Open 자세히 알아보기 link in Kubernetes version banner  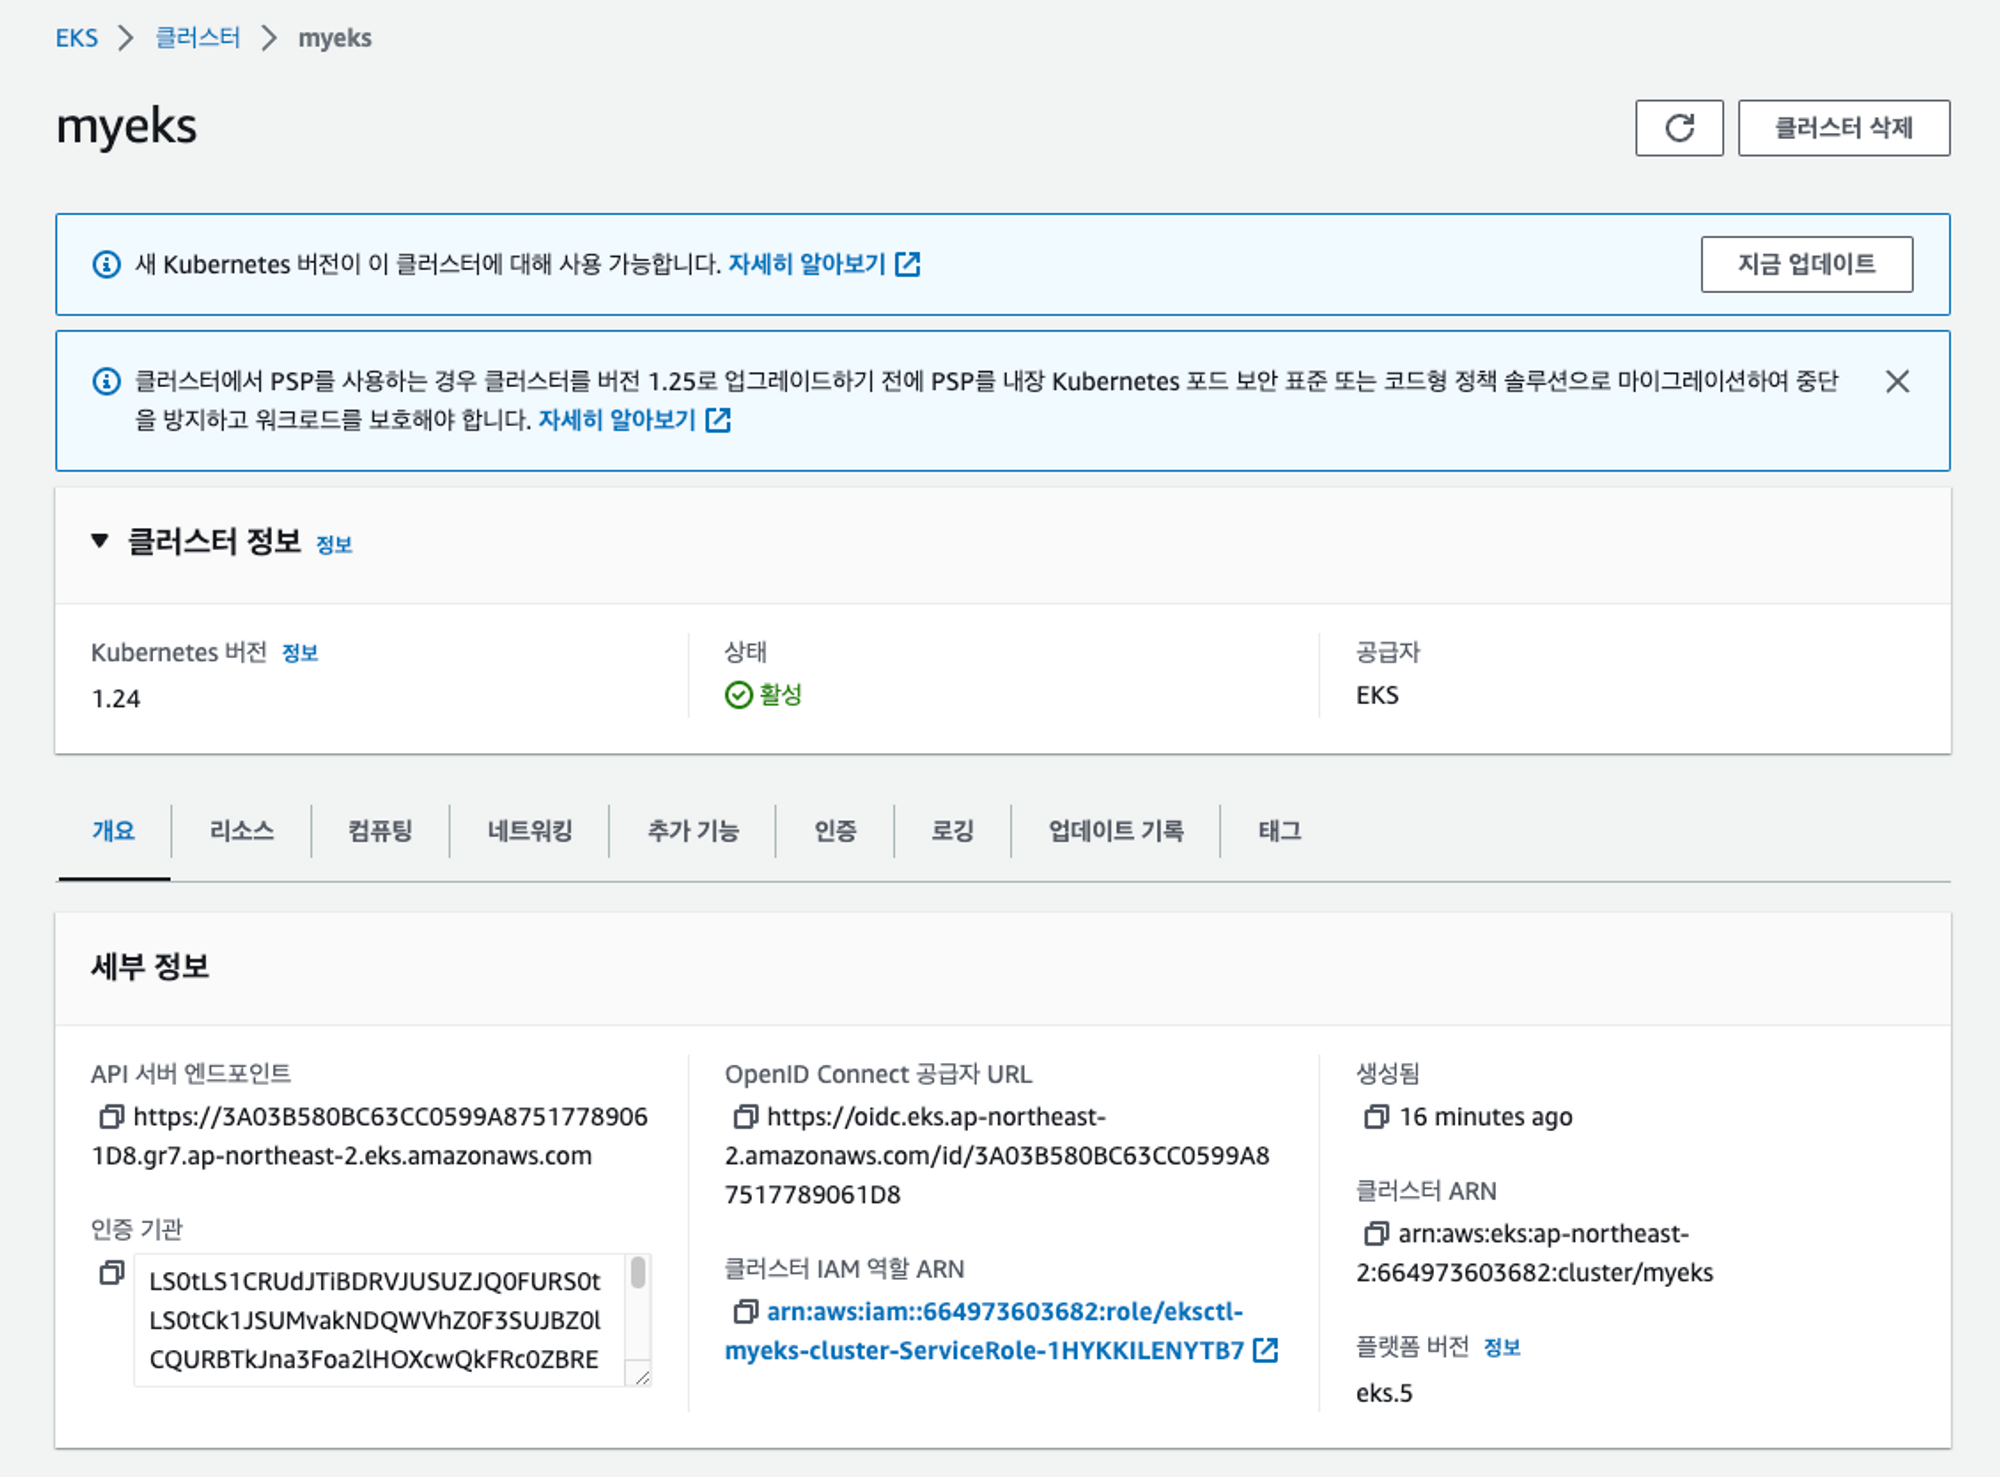pyautogui.click(x=807, y=264)
